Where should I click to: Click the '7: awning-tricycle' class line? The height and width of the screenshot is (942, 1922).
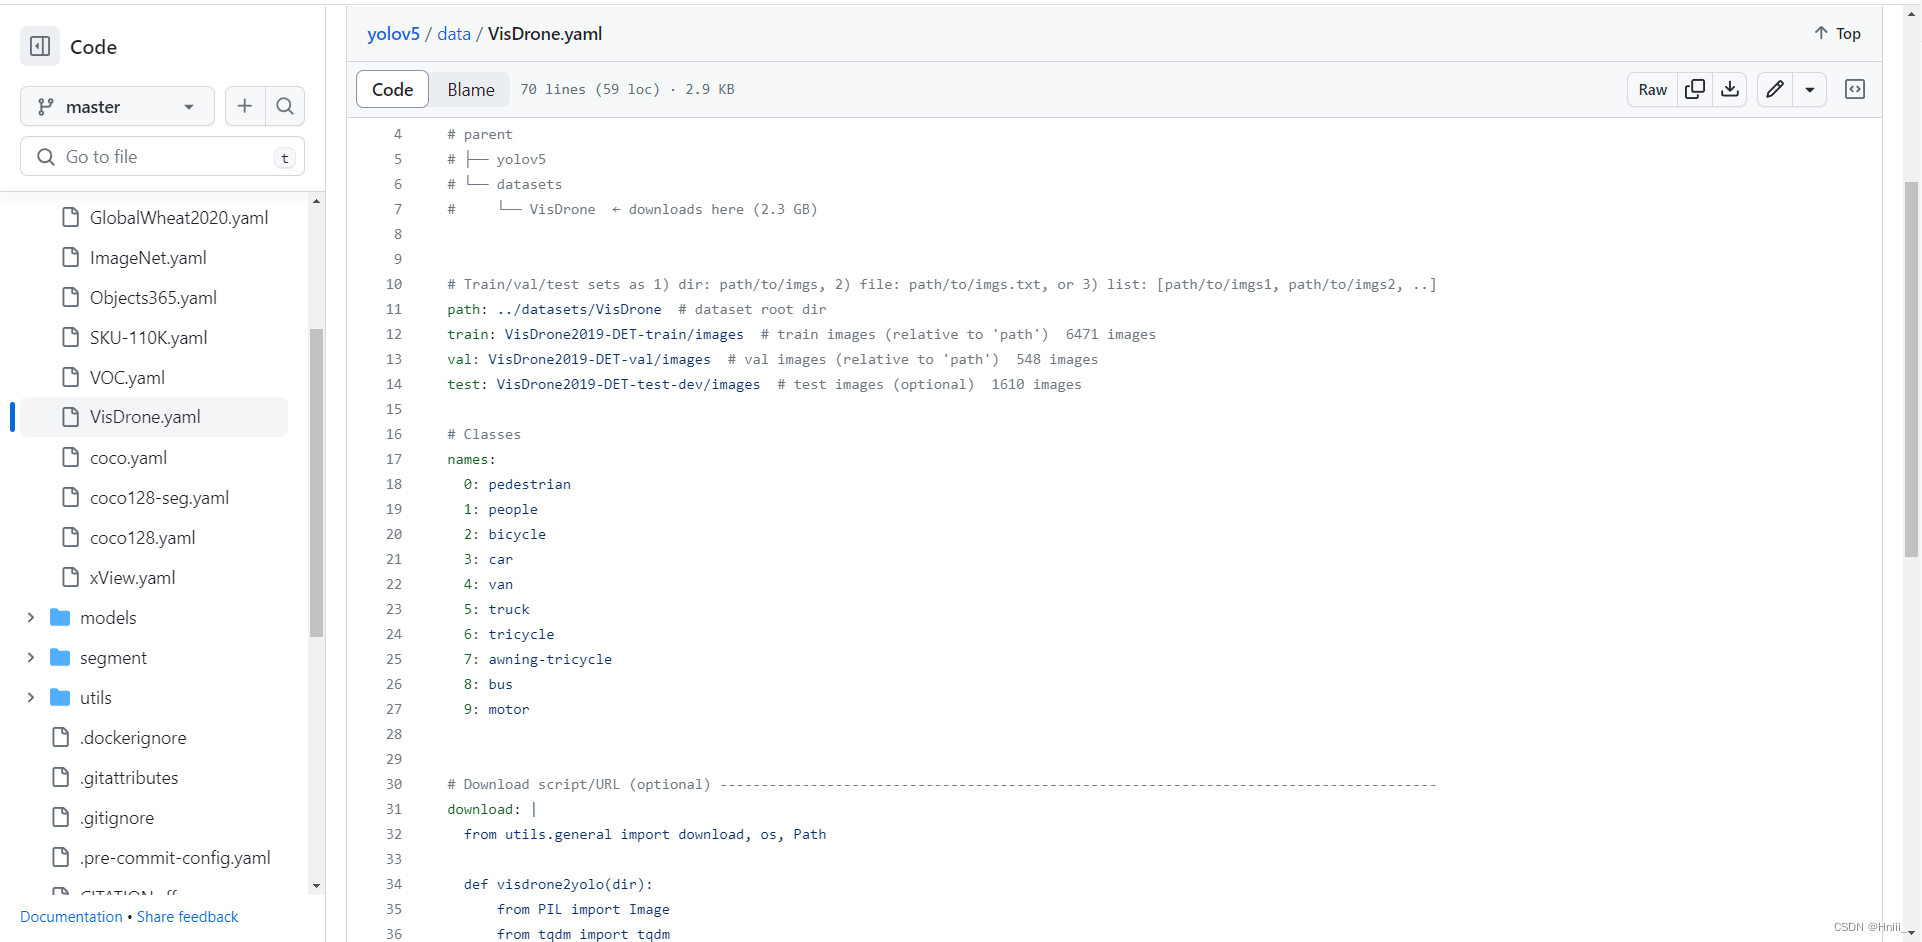538,659
